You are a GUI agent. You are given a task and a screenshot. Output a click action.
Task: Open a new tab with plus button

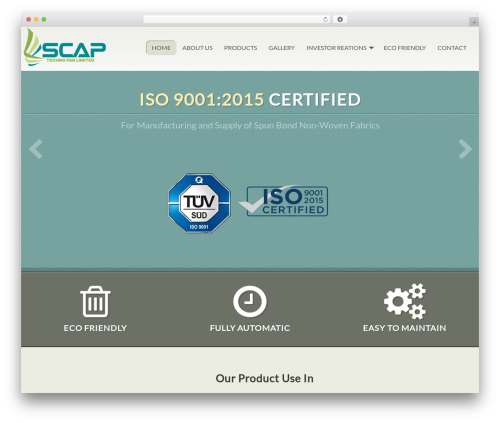pos(474,22)
